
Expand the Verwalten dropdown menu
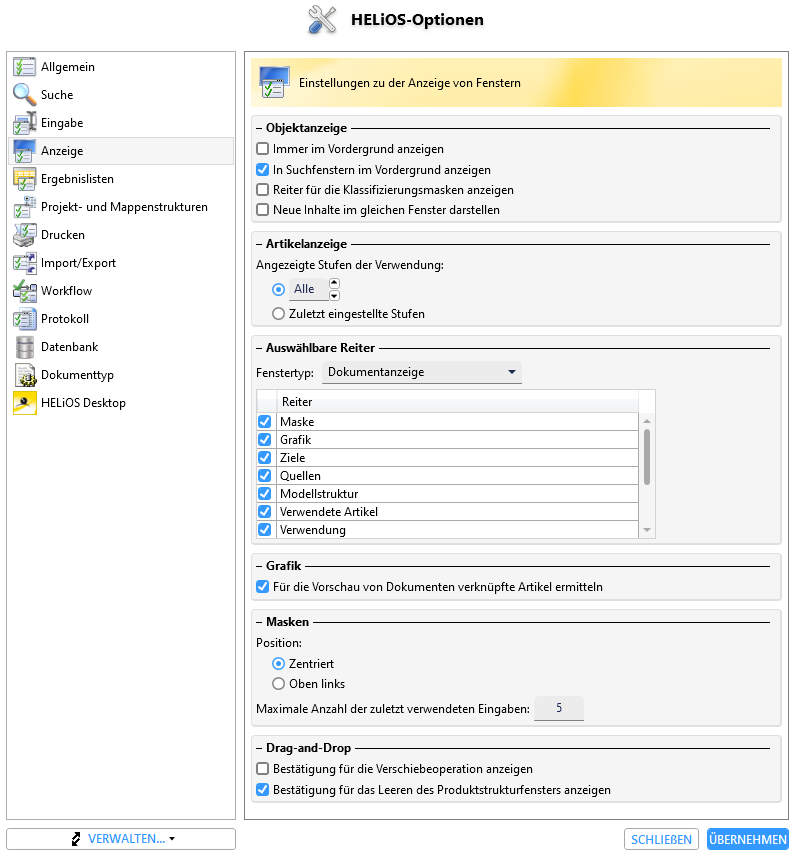[x=121, y=839]
